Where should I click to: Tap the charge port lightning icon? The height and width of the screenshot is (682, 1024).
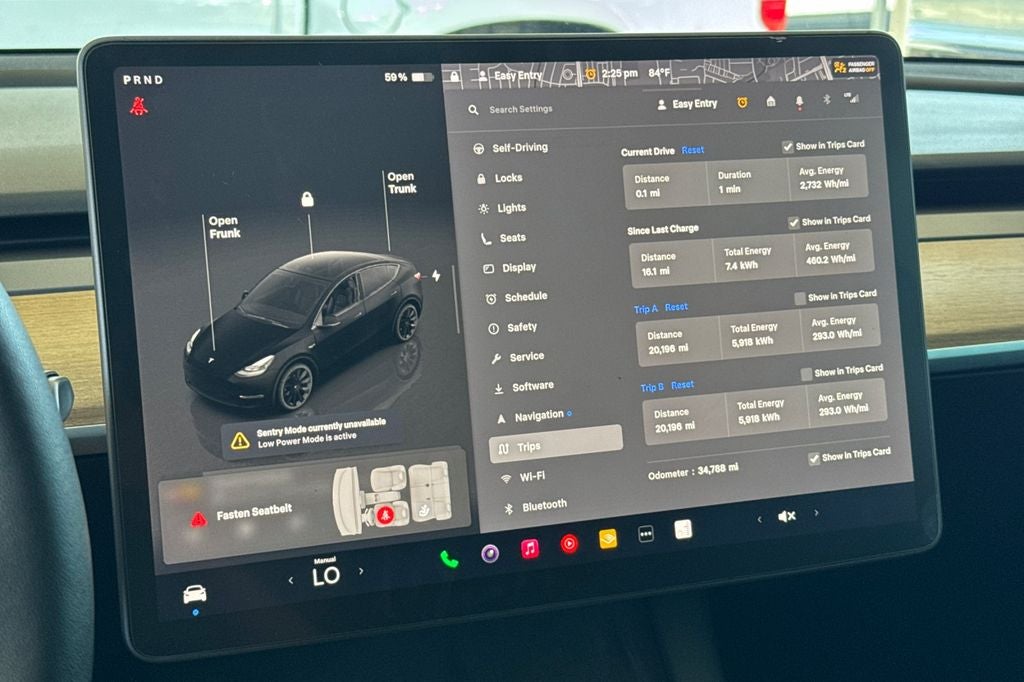coord(436,276)
